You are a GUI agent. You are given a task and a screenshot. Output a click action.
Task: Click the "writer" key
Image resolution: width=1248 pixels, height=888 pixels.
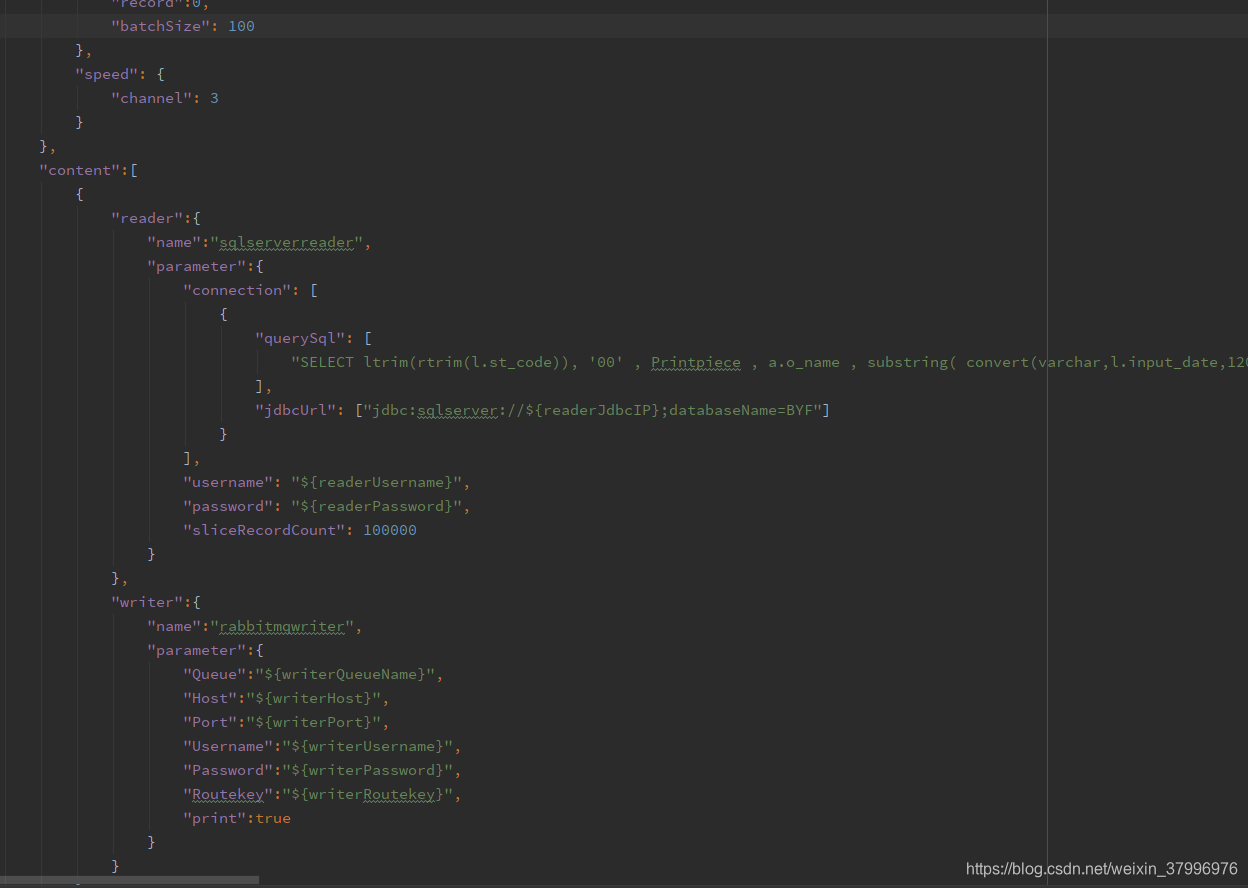(147, 602)
